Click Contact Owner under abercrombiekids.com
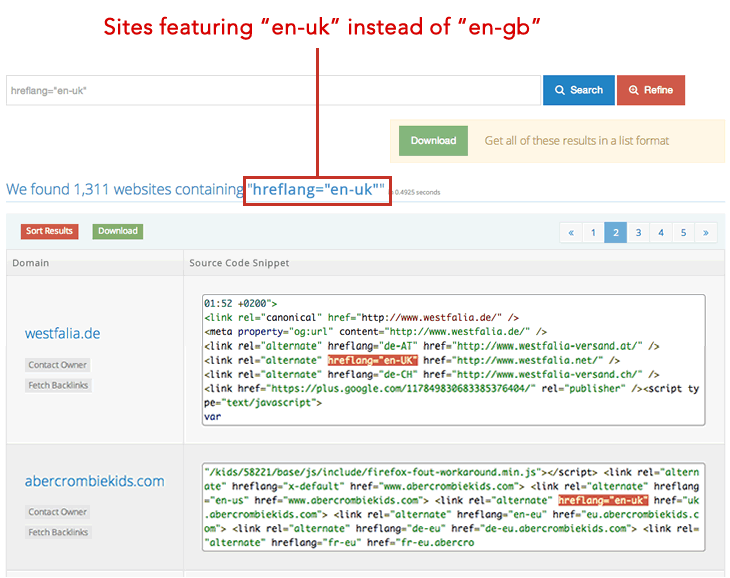Image resolution: width=730 pixels, height=578 pixels. 57,512
